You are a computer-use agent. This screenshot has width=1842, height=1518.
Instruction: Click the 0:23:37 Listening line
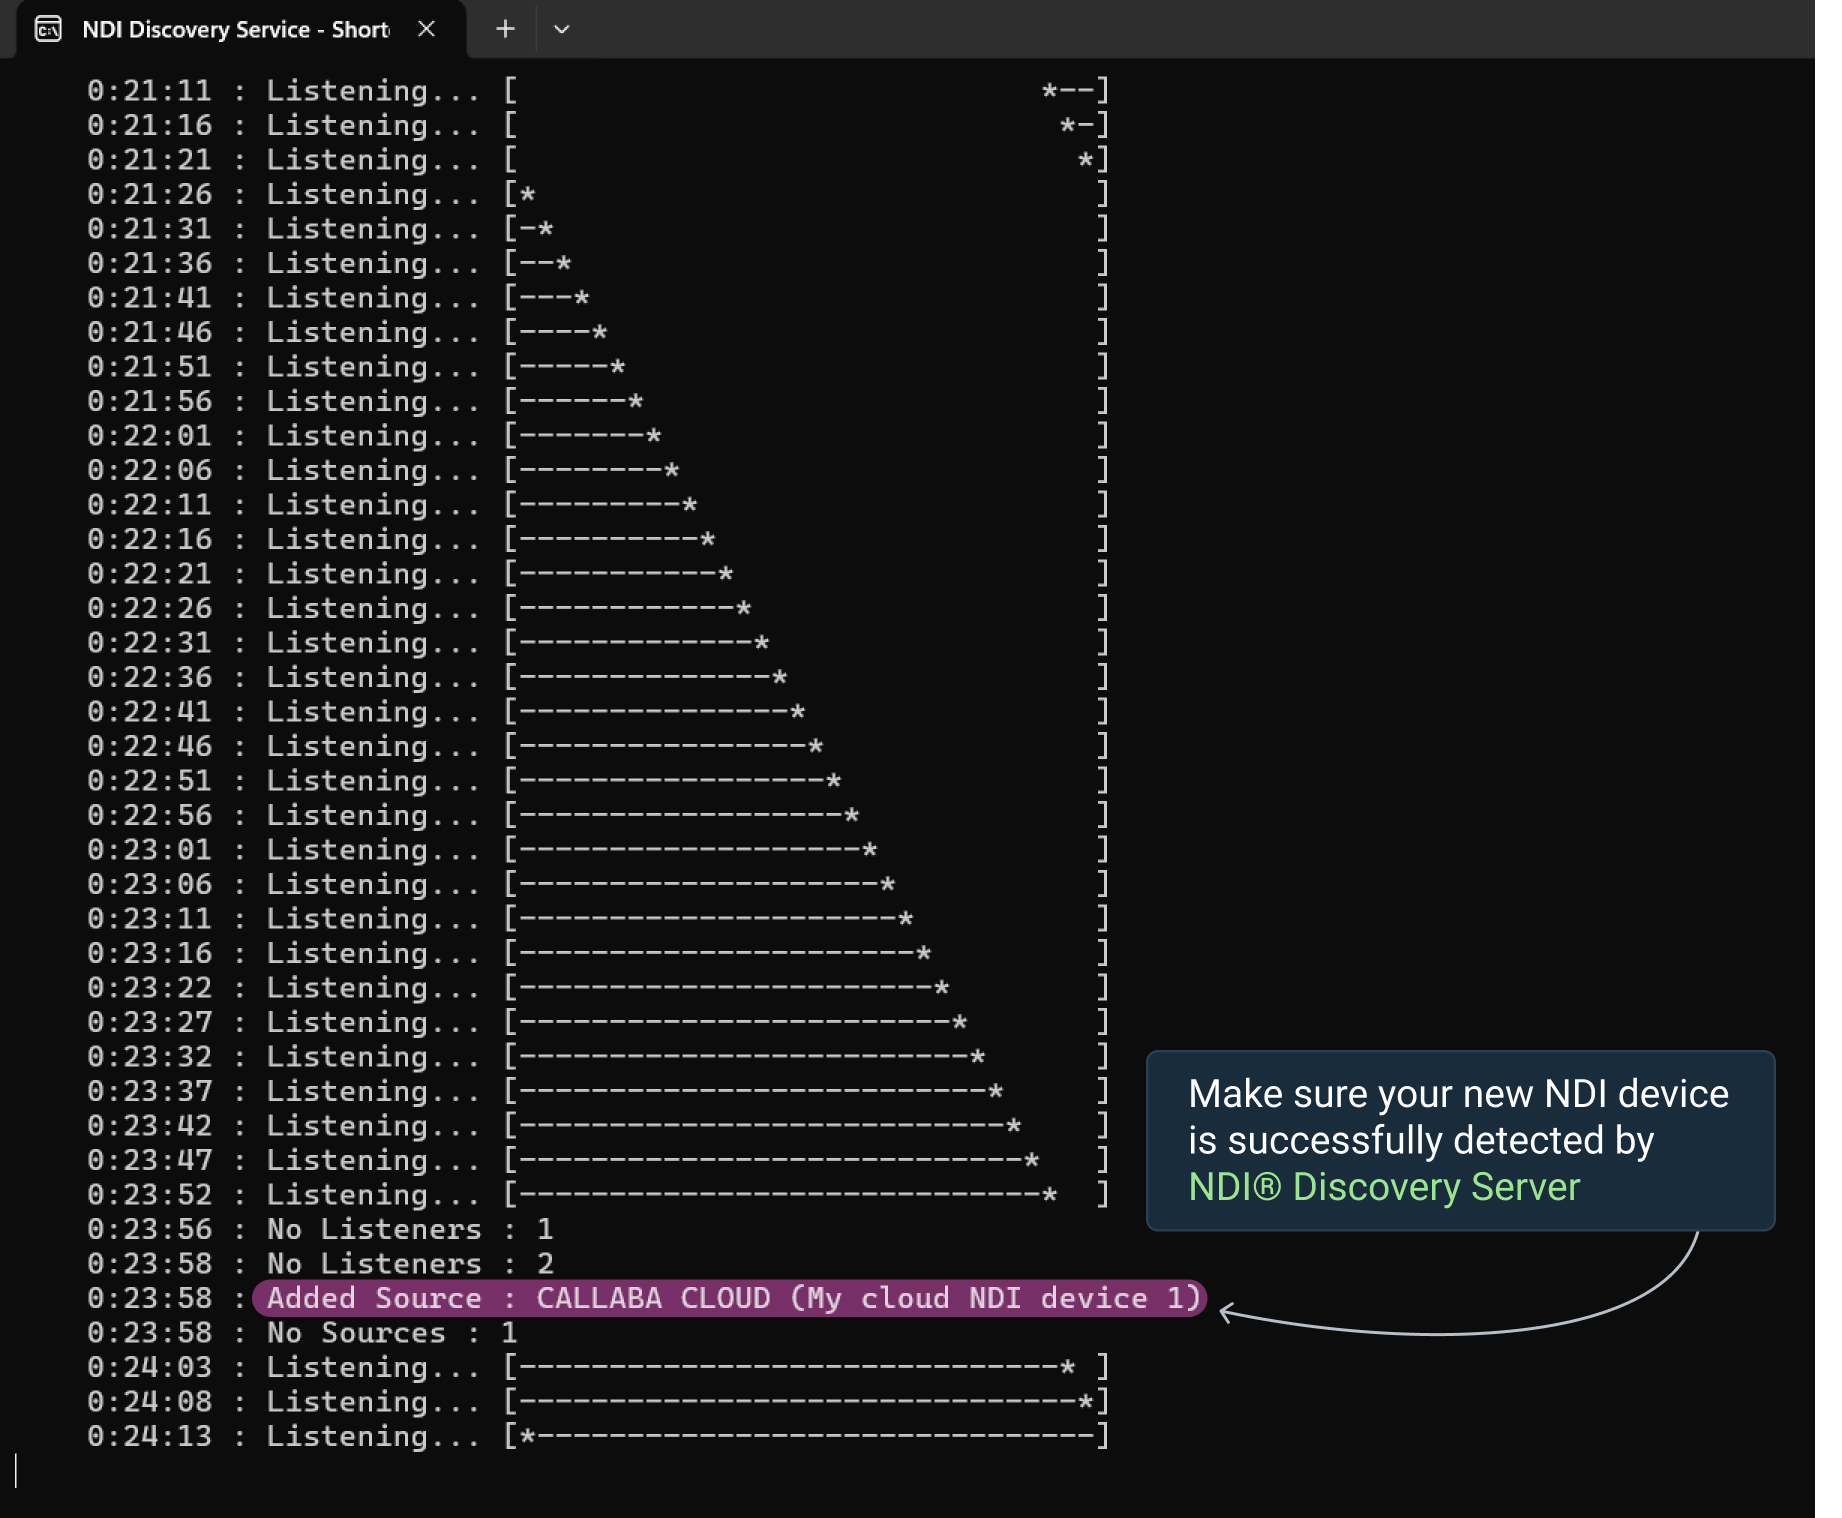click(x=598, y=1091)
